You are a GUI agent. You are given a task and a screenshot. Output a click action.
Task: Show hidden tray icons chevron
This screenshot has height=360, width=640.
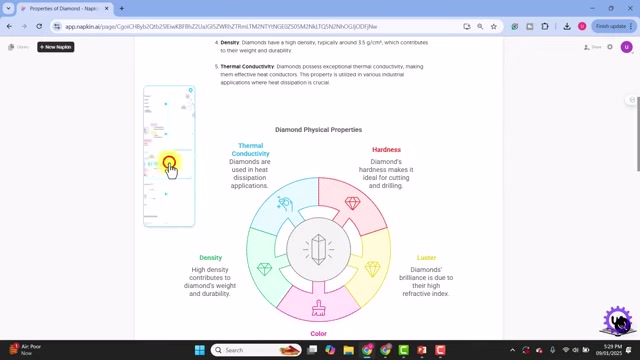click(x=512, y=350)
